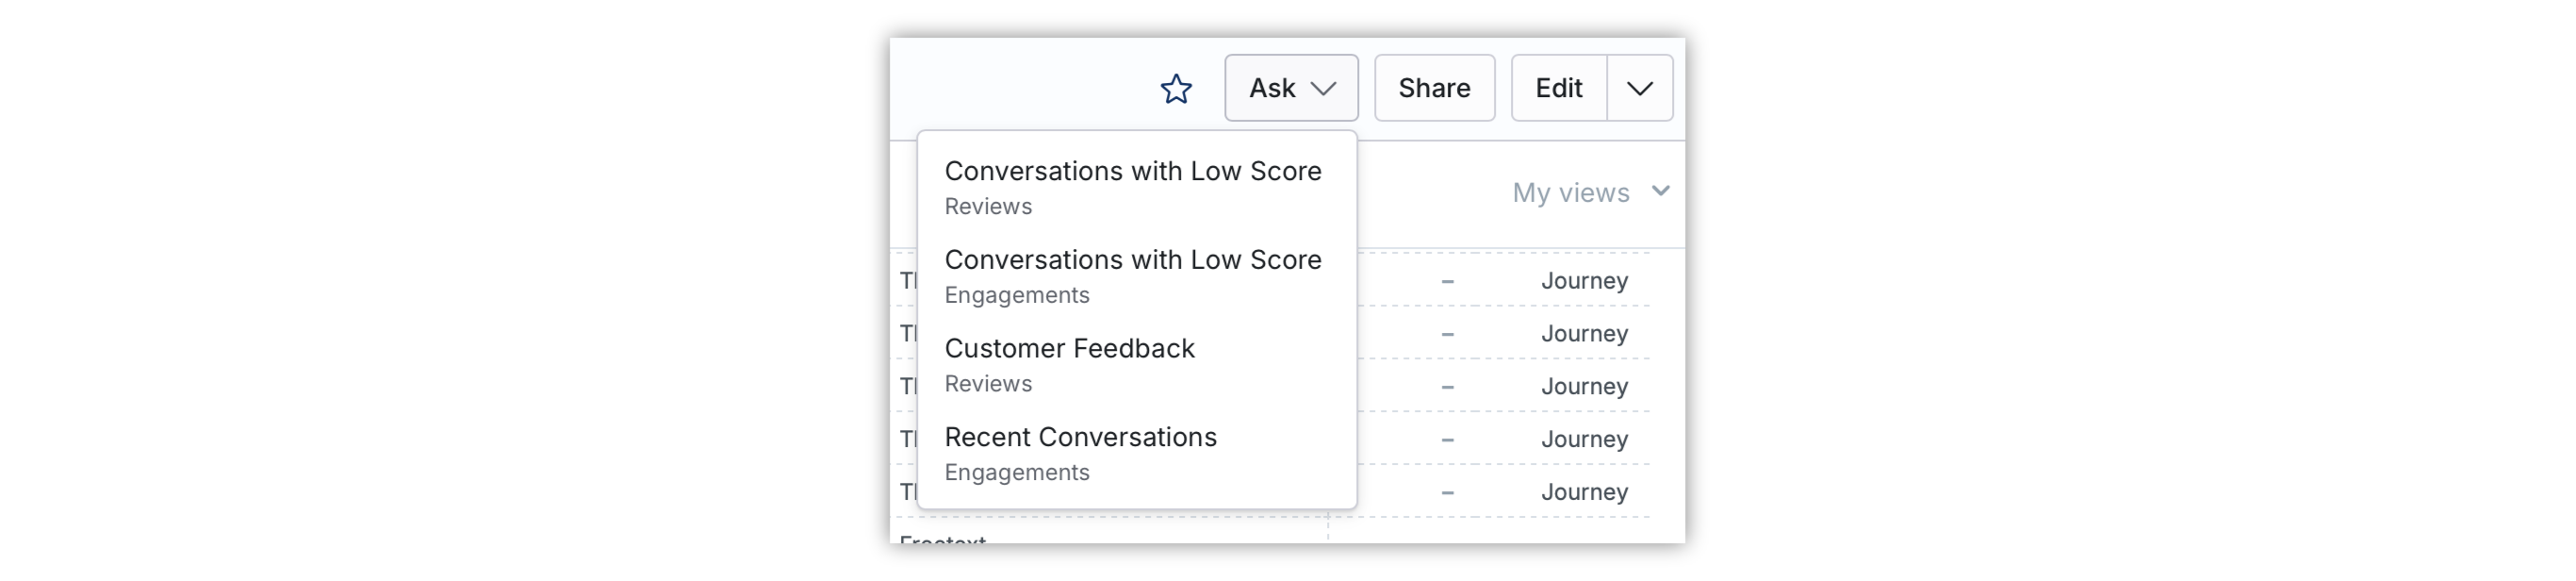Click the chevron inside the Ask button
The width and height of the screenshot is (2576, 581).
(x=1323, y=89)
